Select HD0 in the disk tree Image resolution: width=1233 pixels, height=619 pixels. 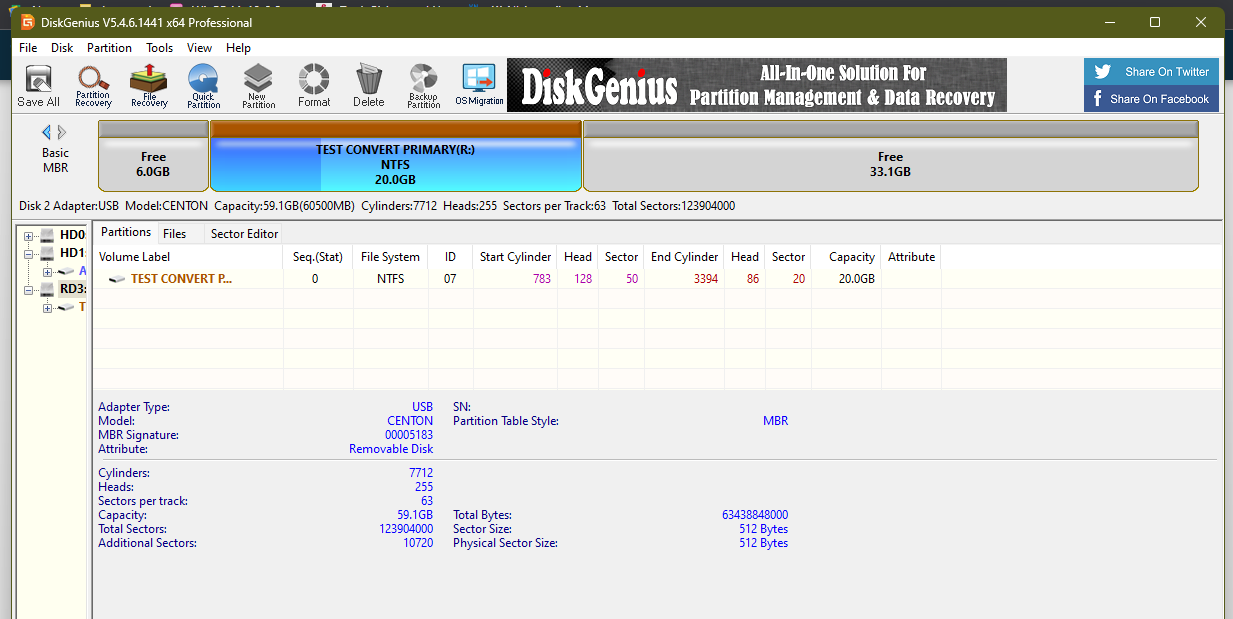click(x=73, y=236)
